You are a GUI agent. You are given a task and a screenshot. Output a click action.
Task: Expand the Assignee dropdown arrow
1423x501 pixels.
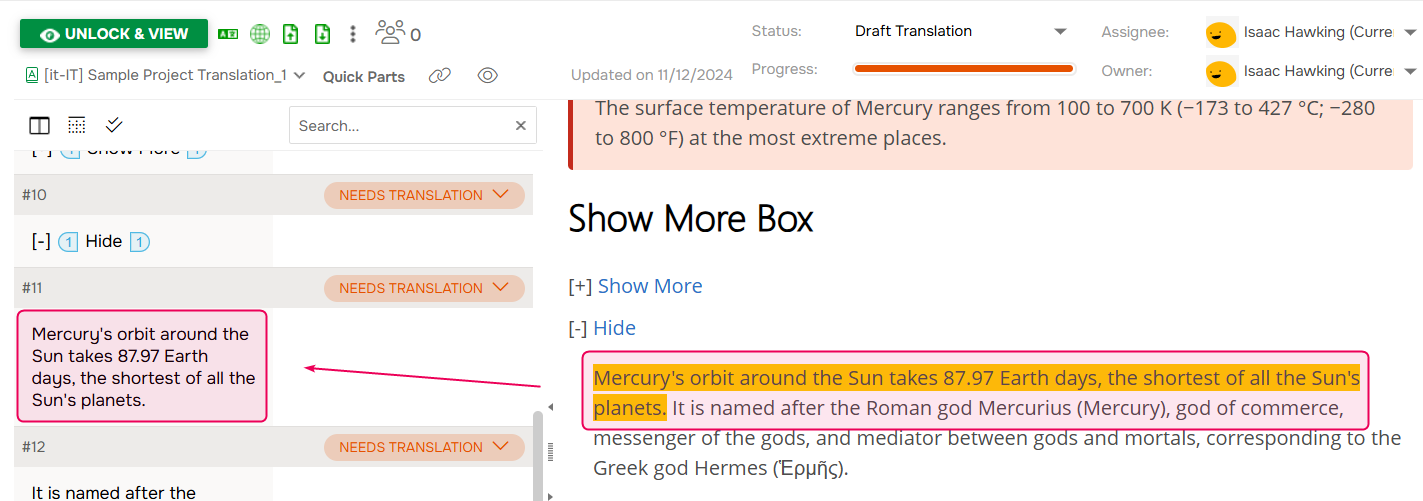(x=1410, y=32)
